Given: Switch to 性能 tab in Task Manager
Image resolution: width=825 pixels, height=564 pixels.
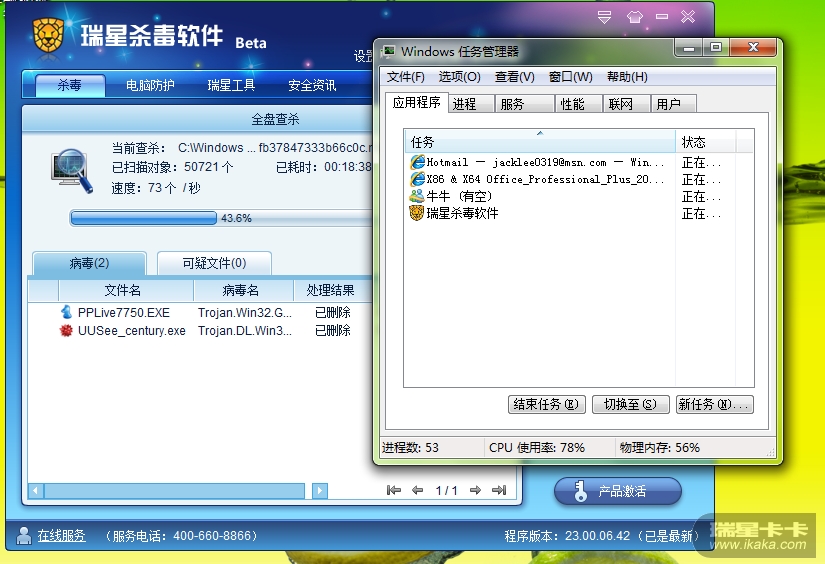Looking at the screenshot, I should tap(579, 104).
